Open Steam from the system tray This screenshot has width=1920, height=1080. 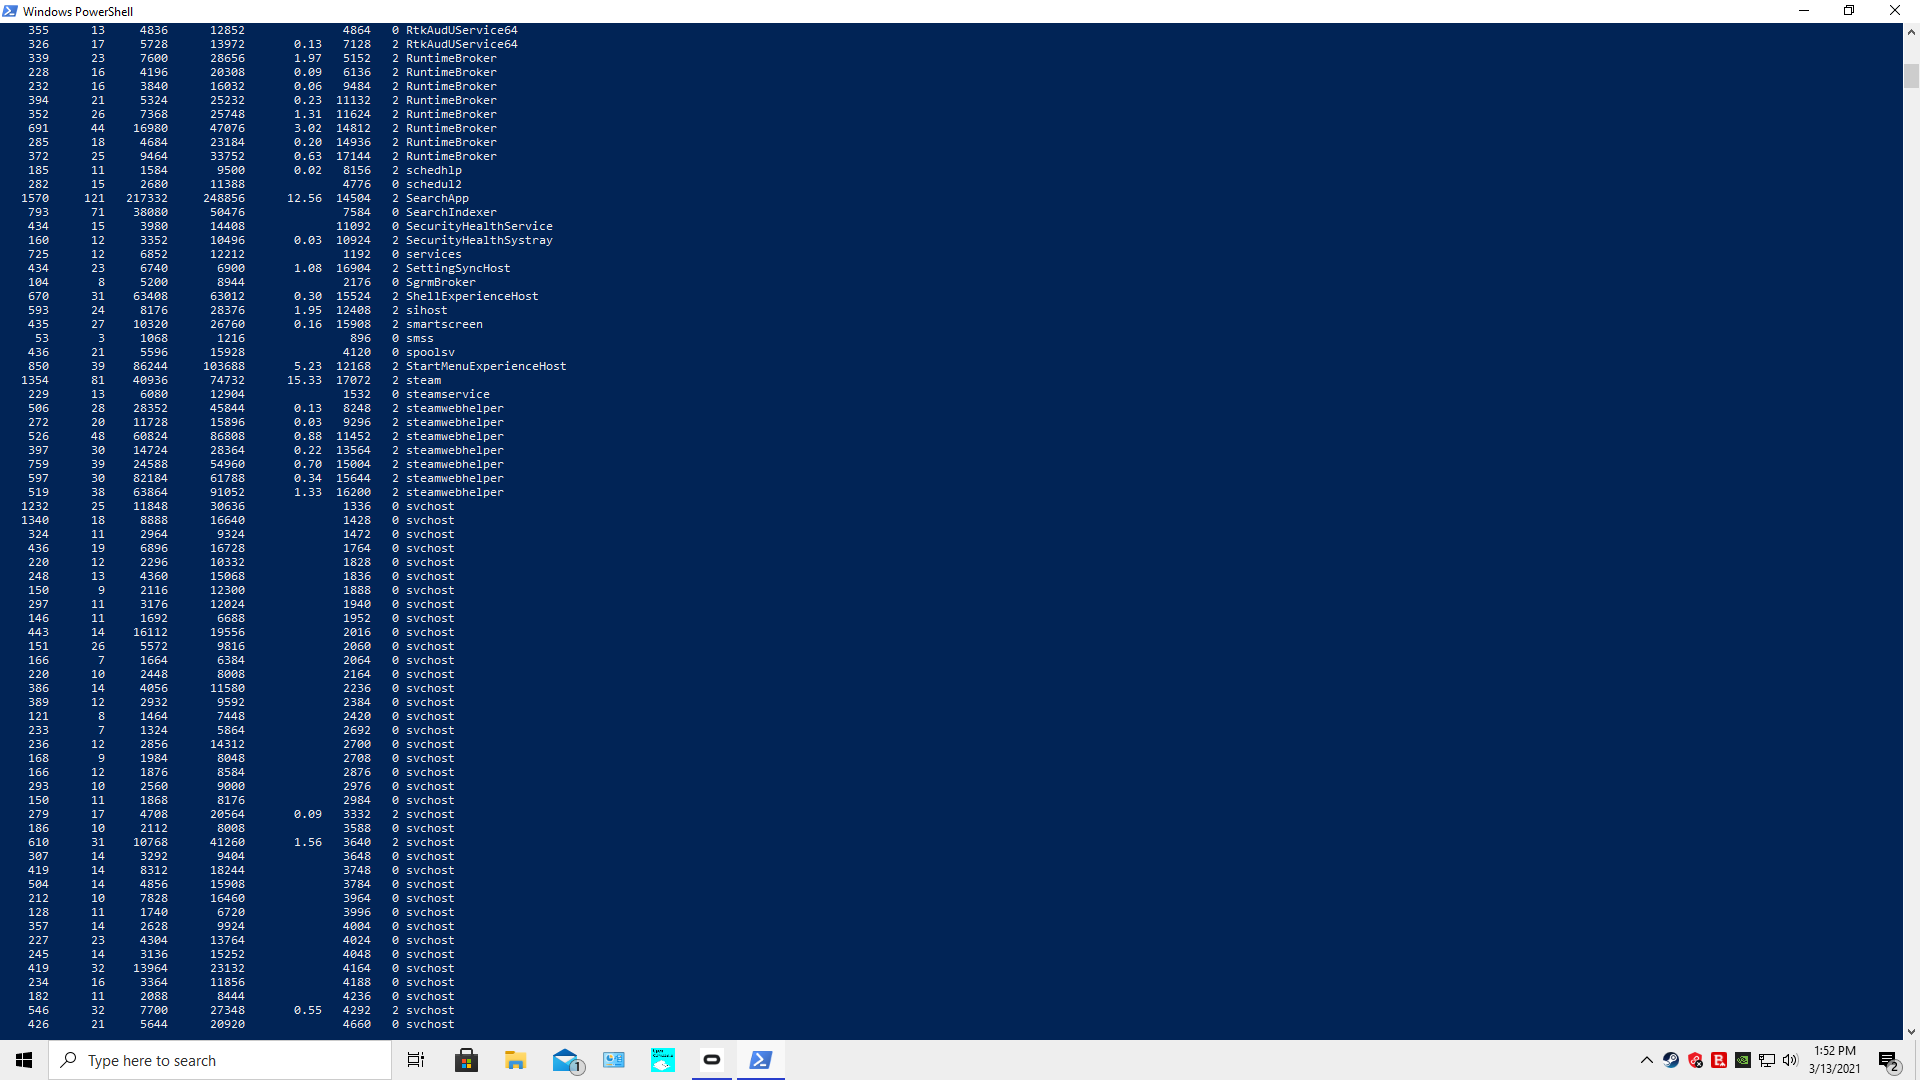click(x=1671, y=1060)
